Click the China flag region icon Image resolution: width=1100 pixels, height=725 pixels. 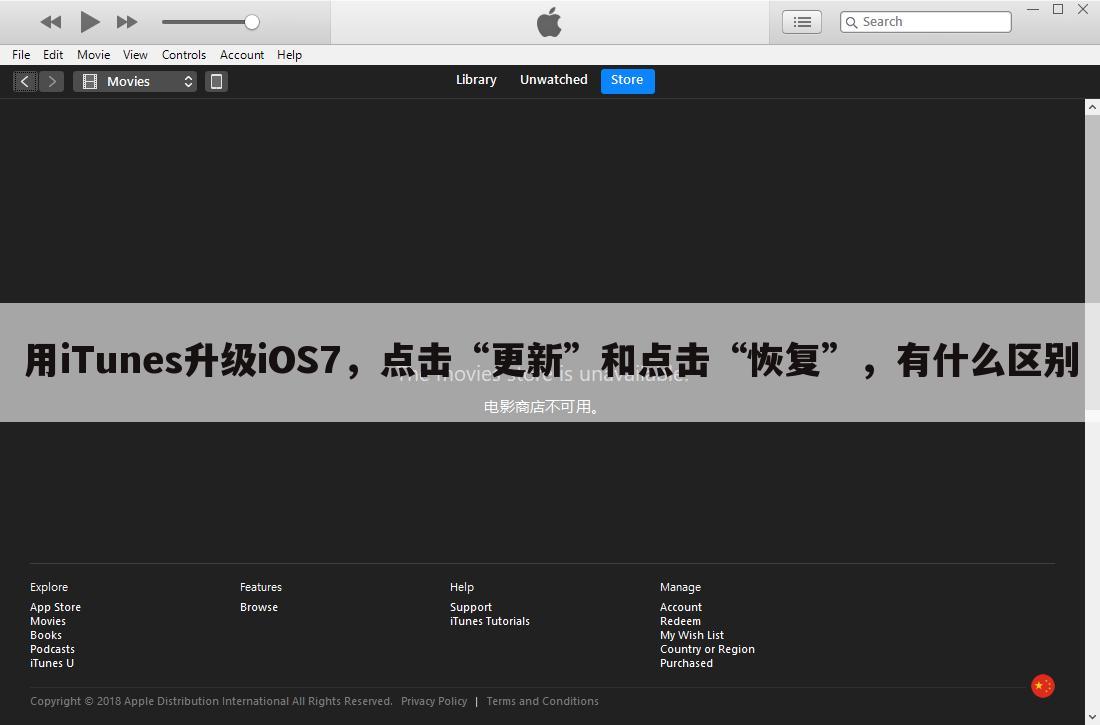pyautogui.click(x=1042, y=686)
